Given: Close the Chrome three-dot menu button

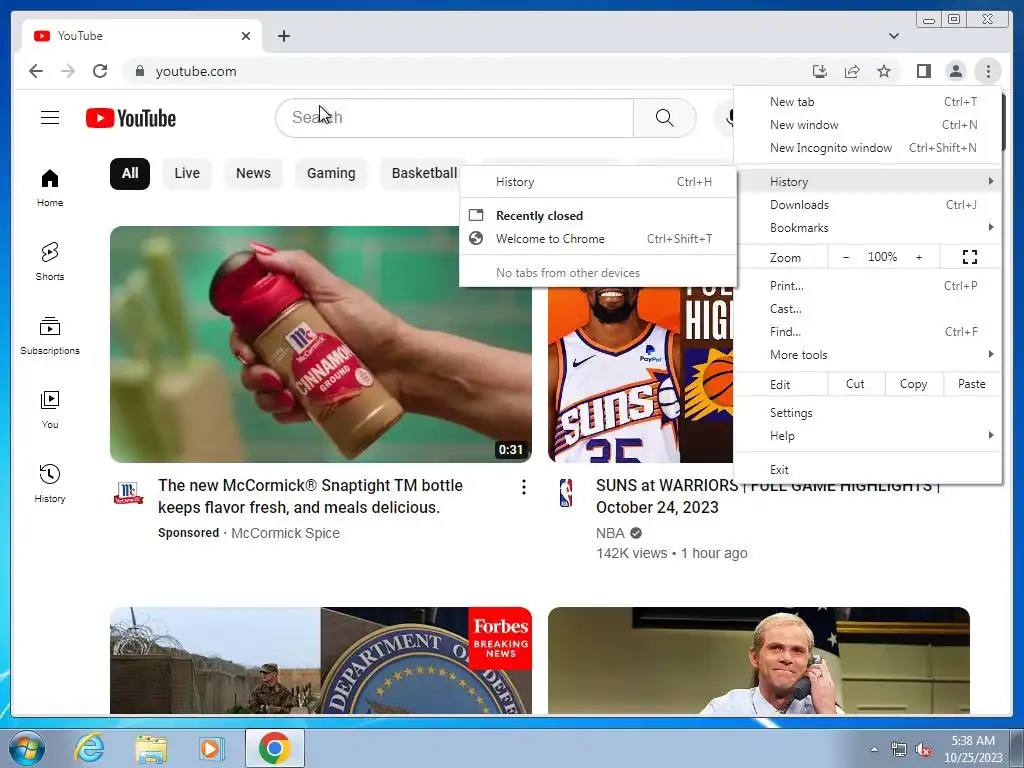Looking at the screenshot, I should (x=988, y=71).
